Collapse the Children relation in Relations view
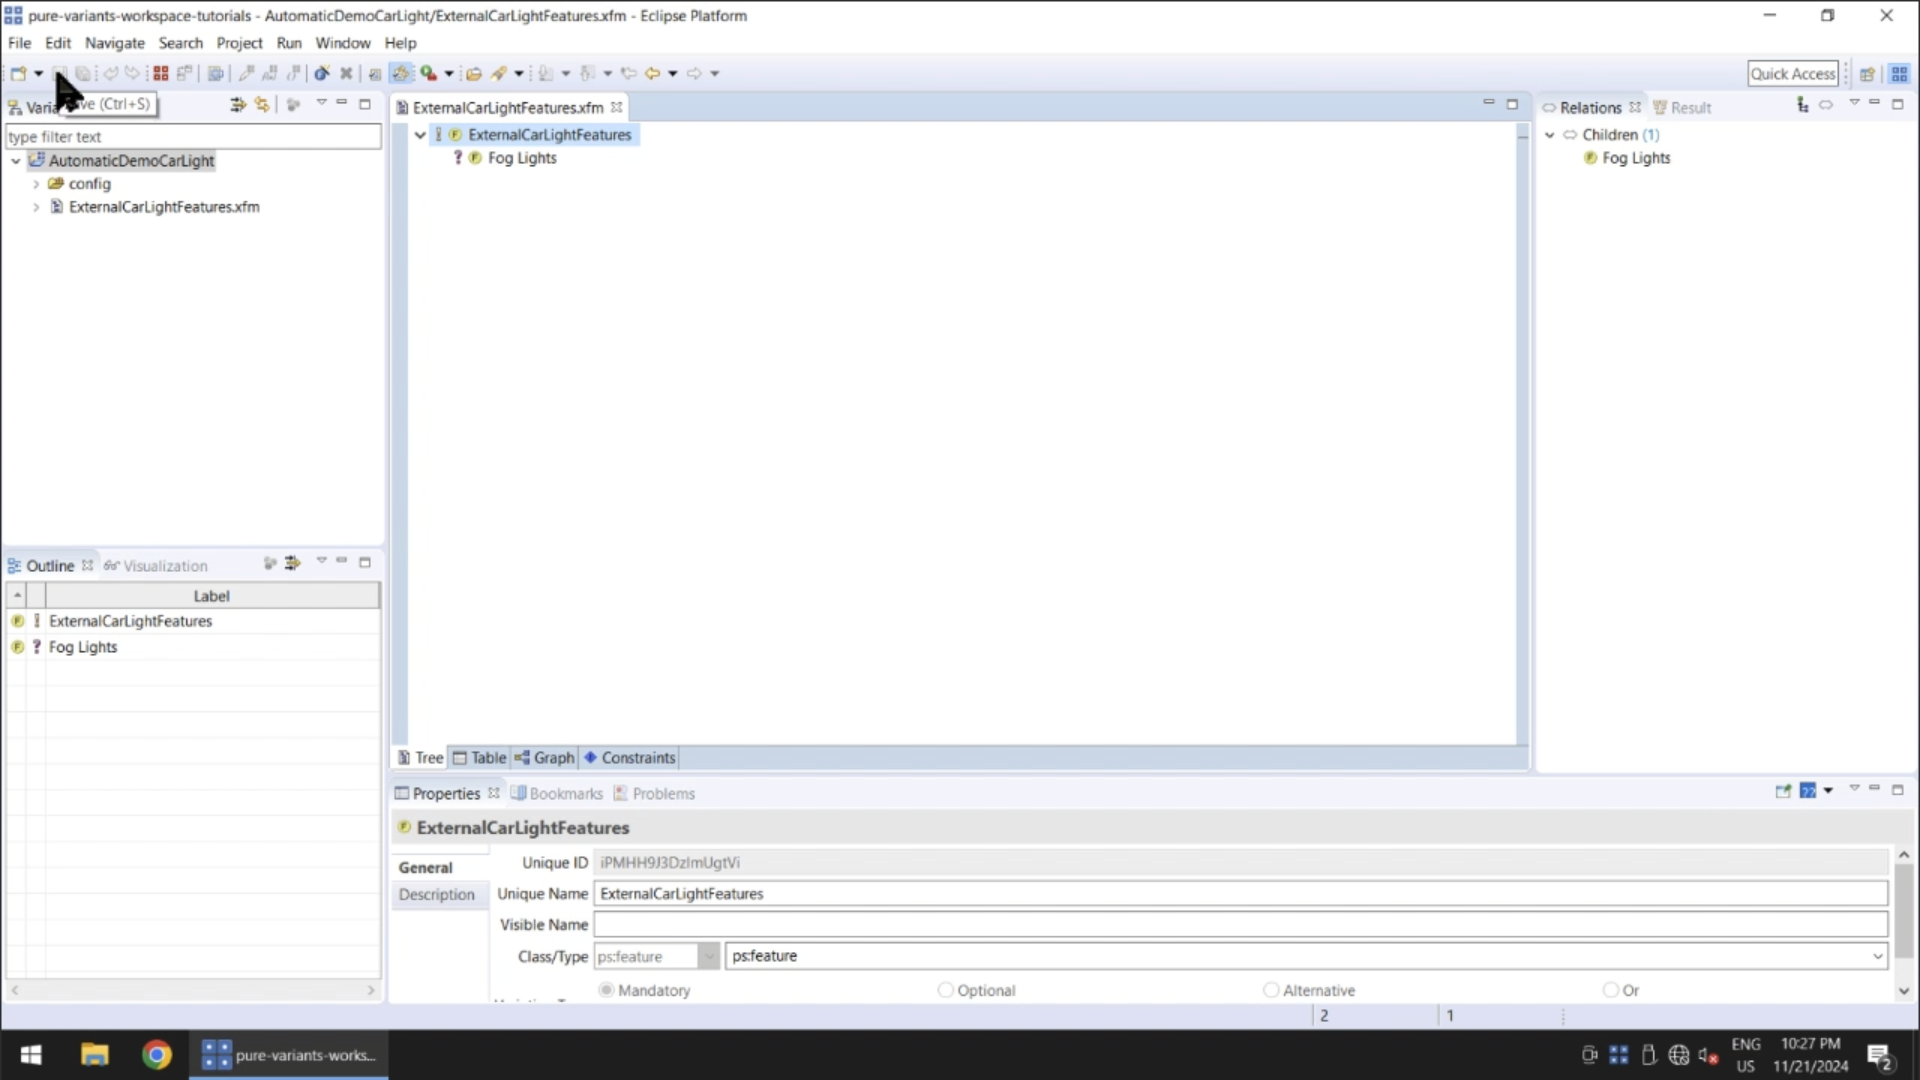This screenshot has width=1920, height=1080. pyautogui.click(x=1551, y=134)
